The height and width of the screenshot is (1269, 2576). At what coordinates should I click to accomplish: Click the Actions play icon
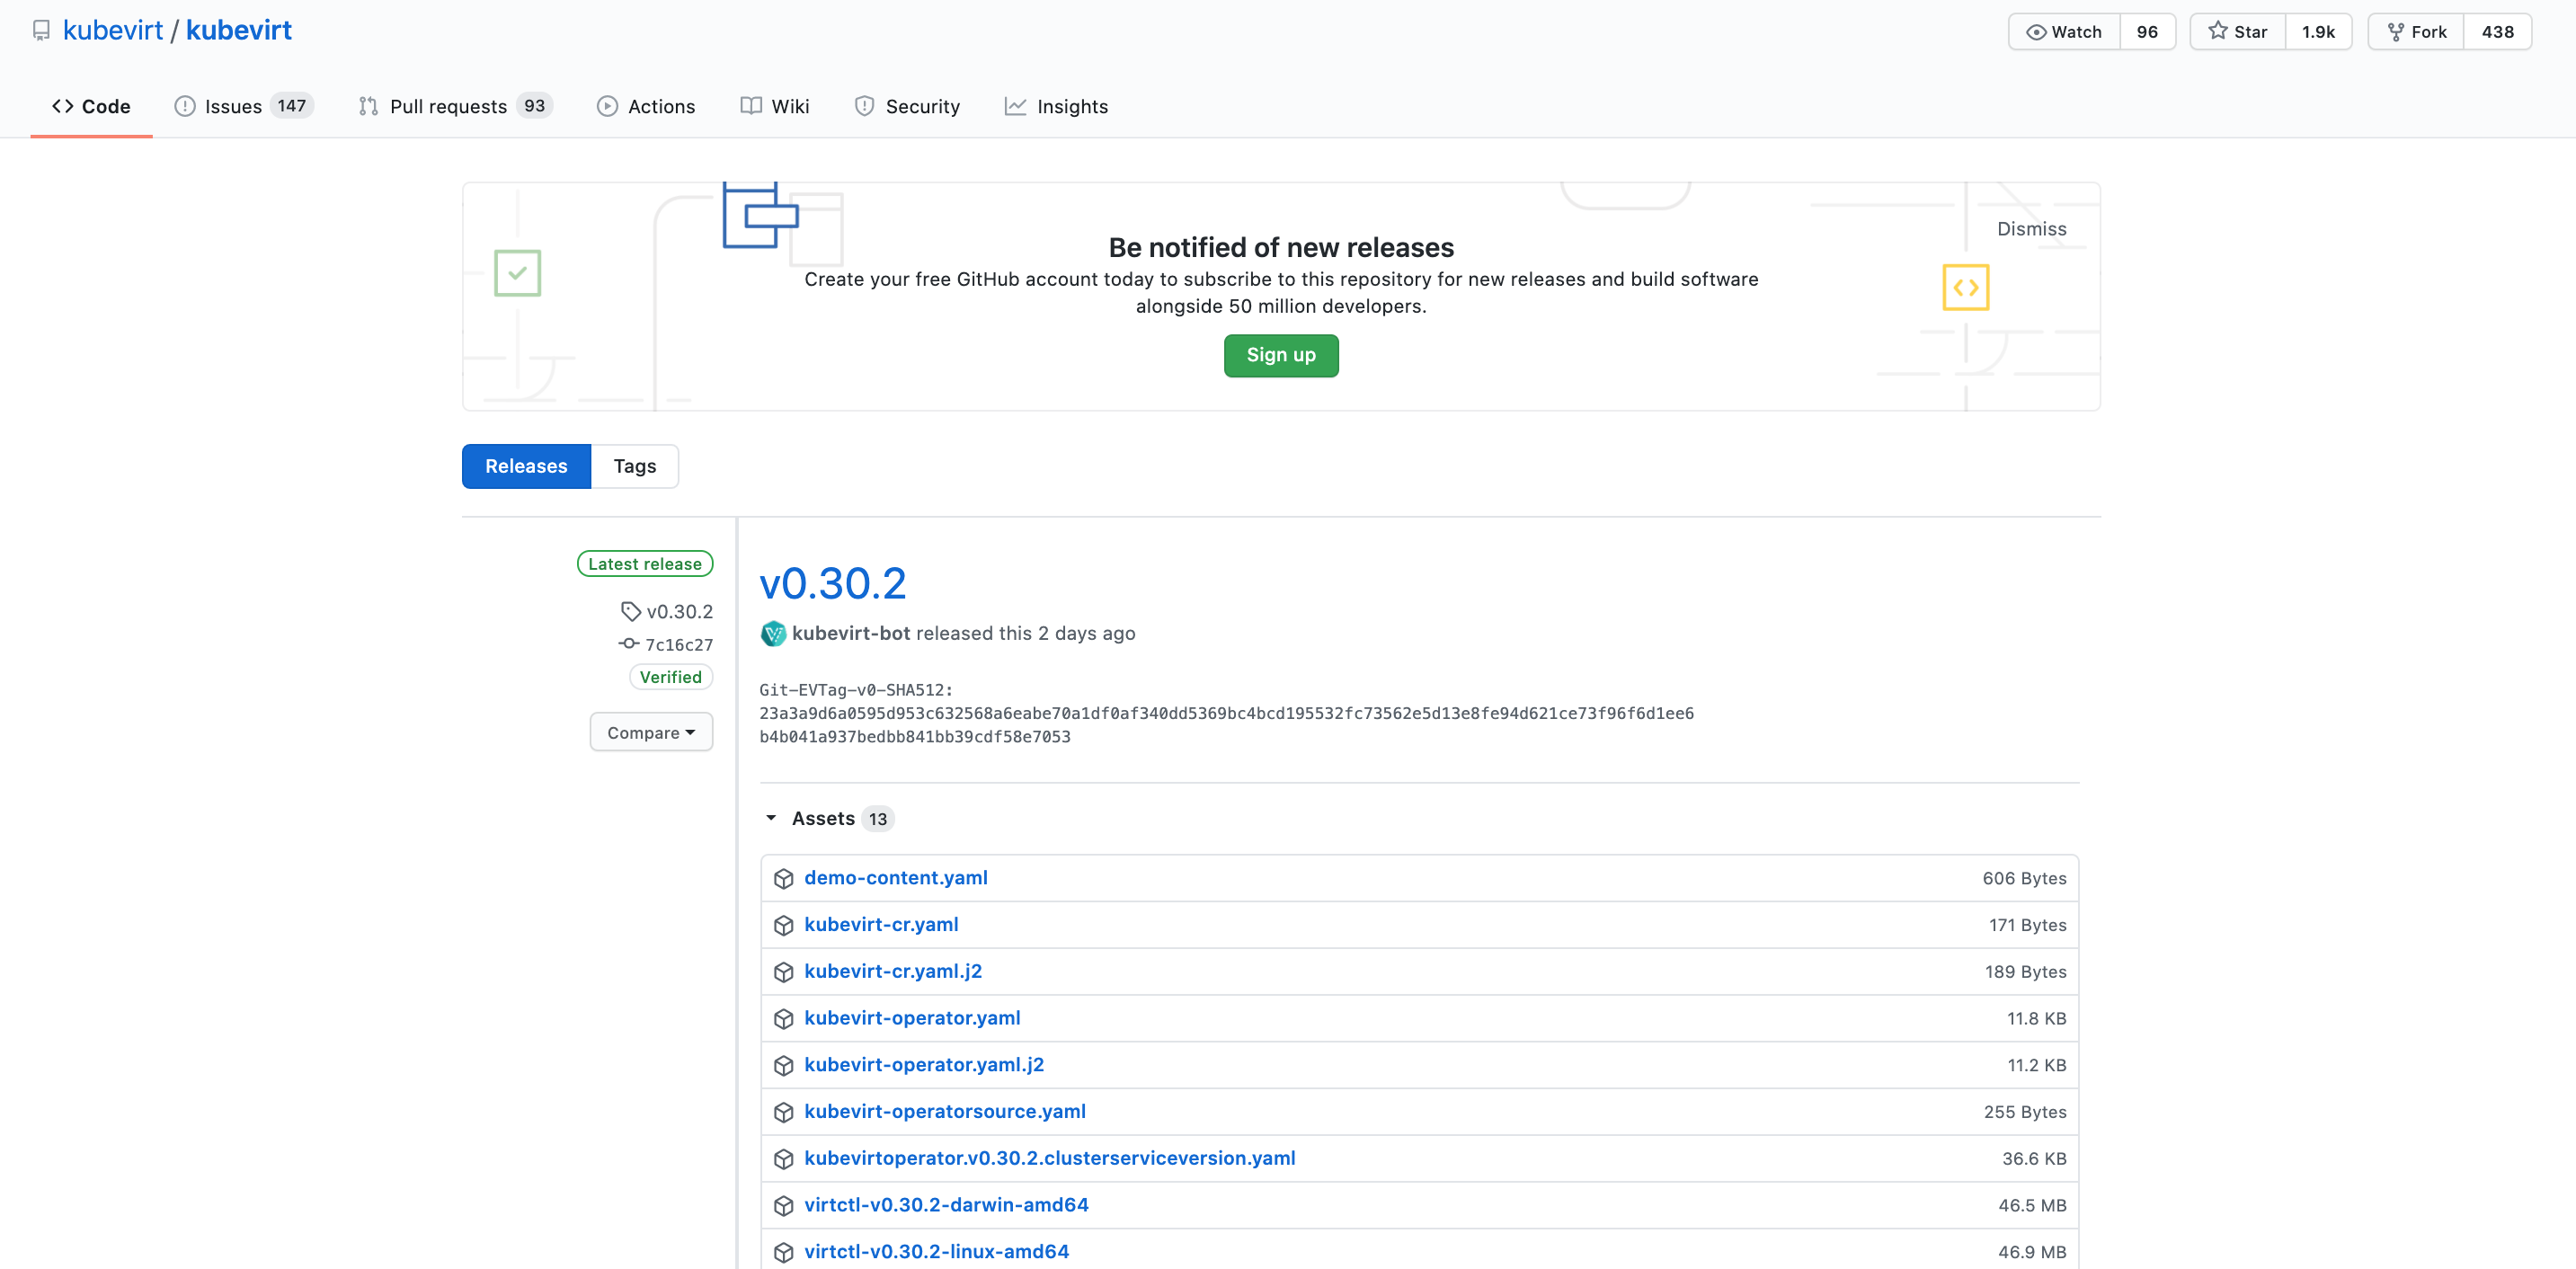point(607,106)
